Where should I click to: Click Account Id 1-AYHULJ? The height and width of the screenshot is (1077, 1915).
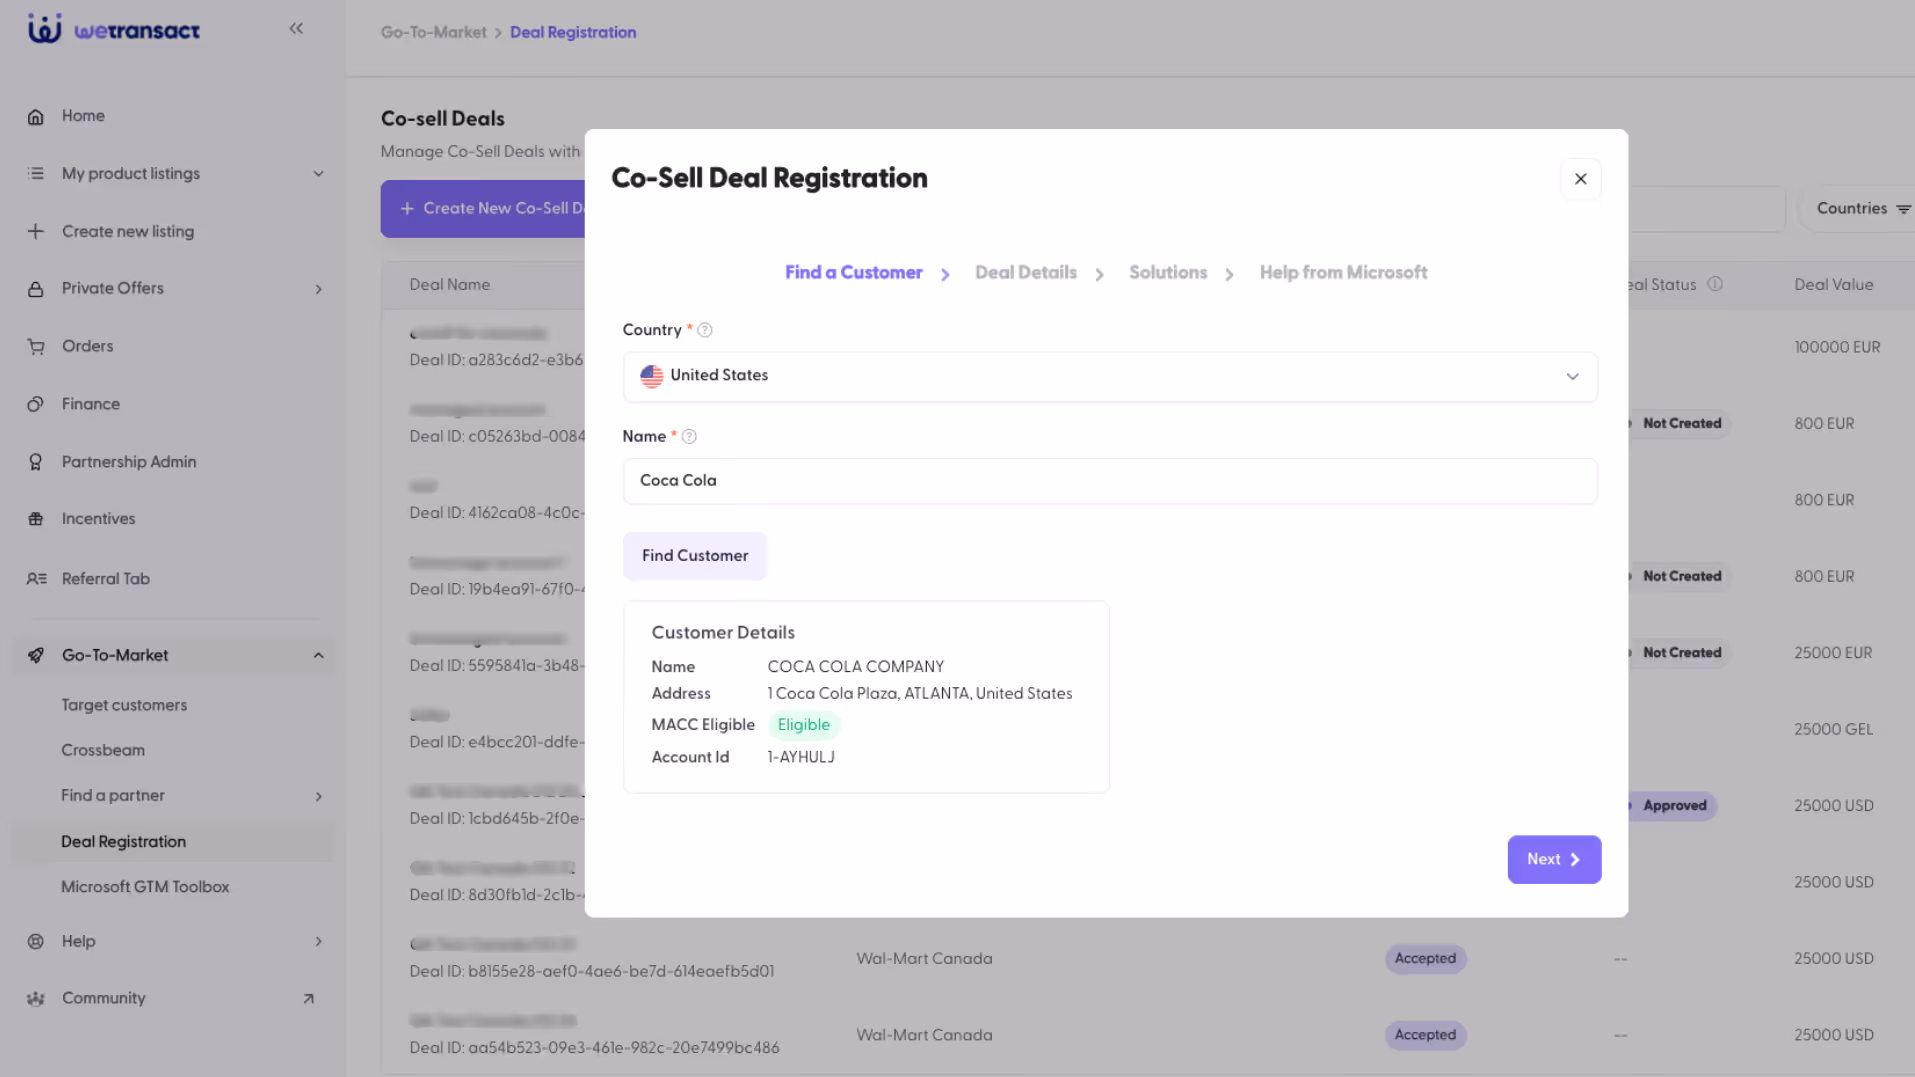pyautogui.click(x=800, y=758)
